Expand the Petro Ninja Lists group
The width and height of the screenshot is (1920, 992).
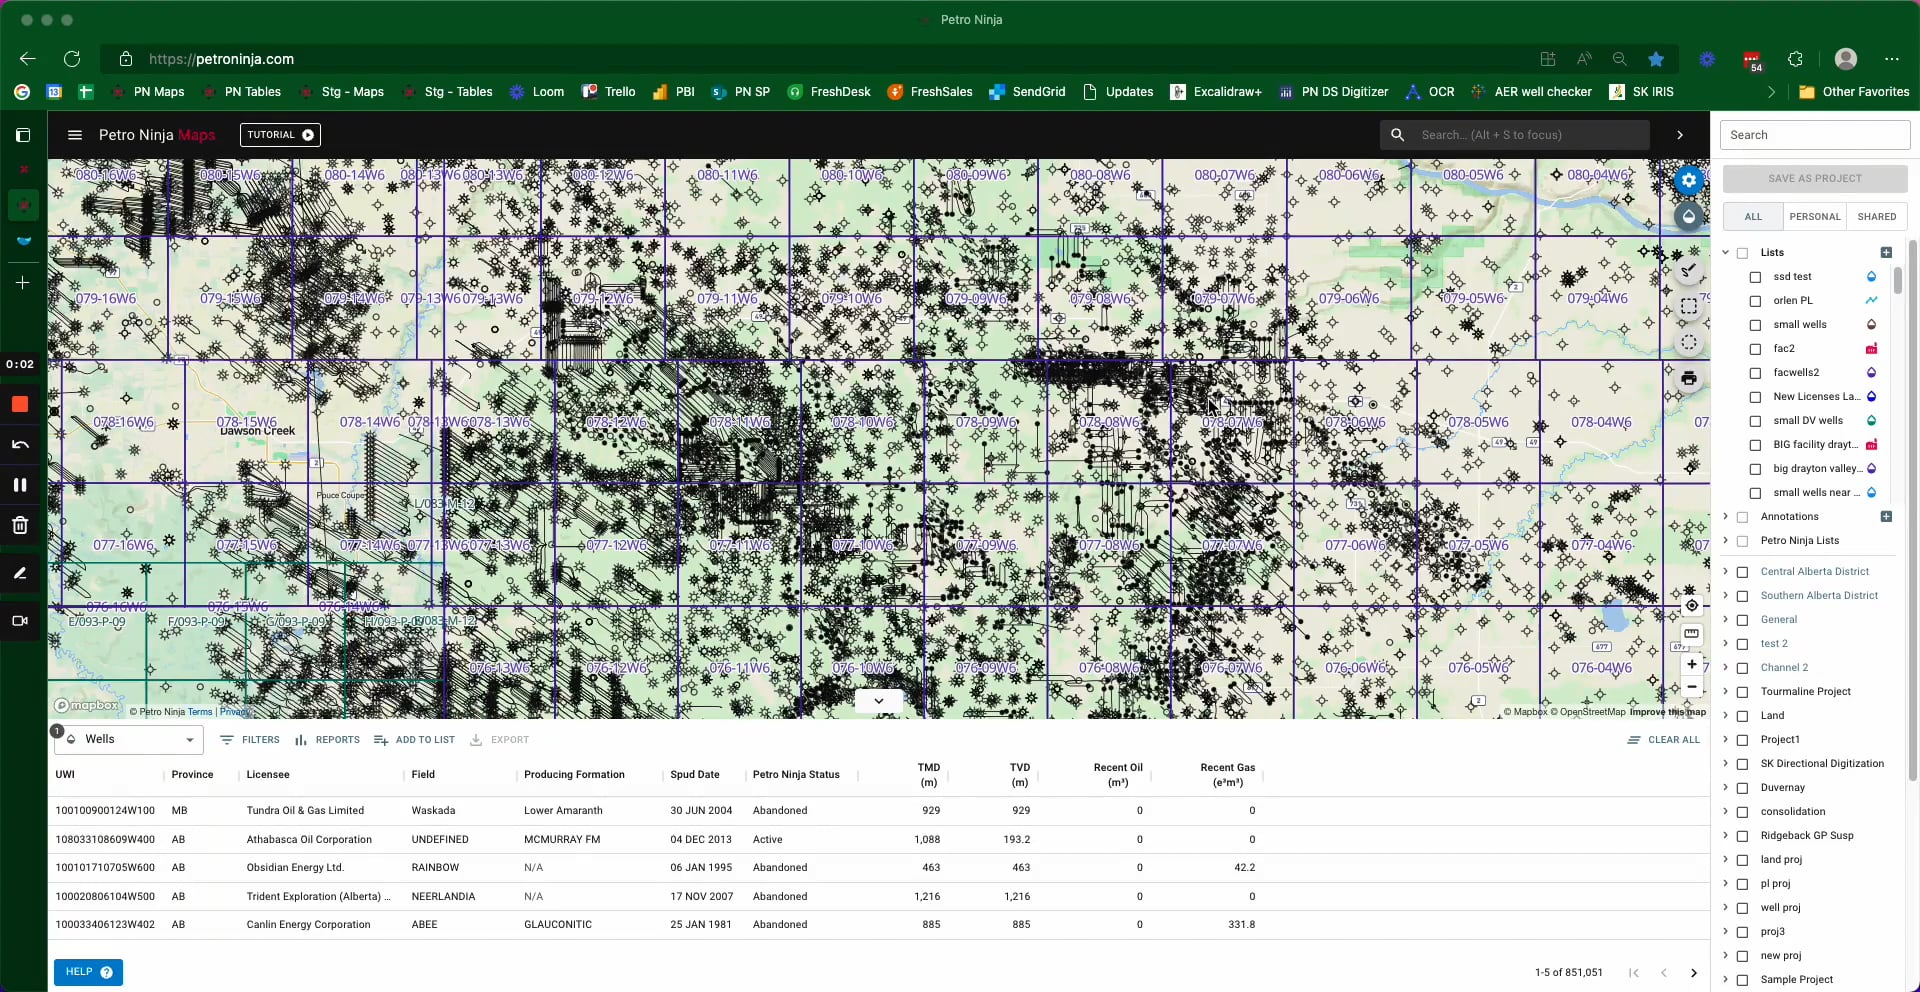(x=1726, y=541)
